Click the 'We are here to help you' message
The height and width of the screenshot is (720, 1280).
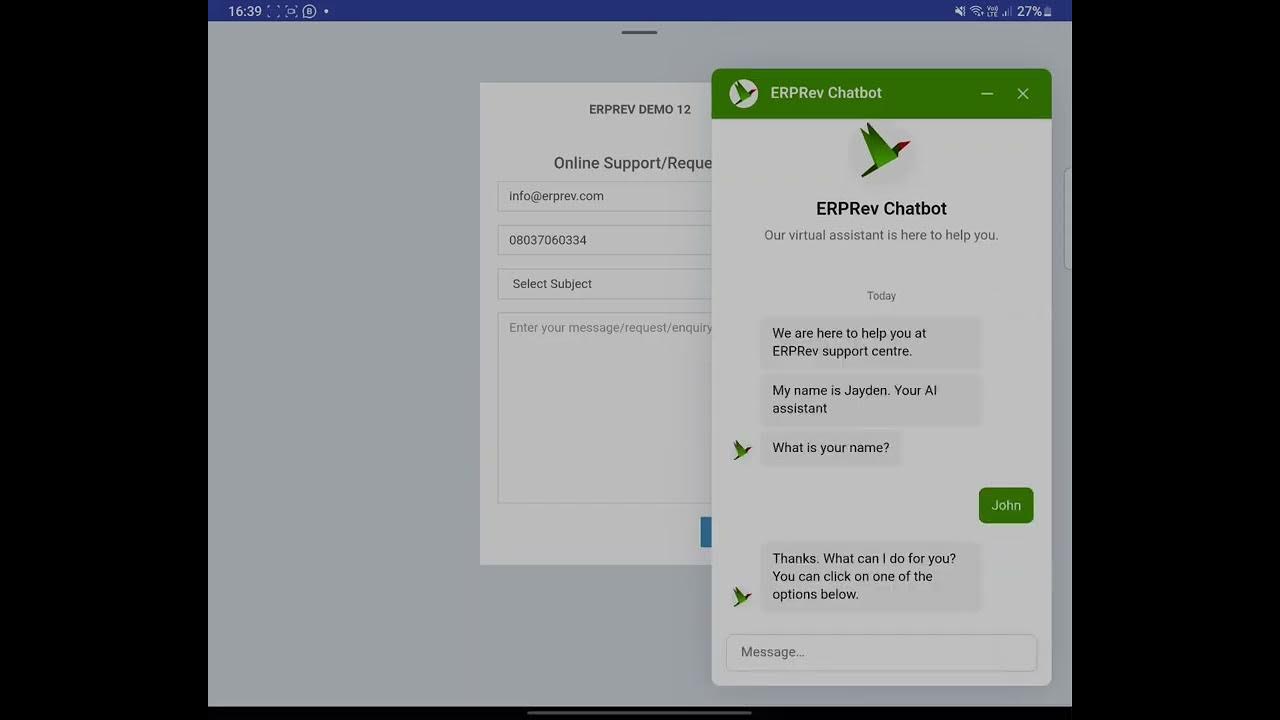tap(870, 342)
